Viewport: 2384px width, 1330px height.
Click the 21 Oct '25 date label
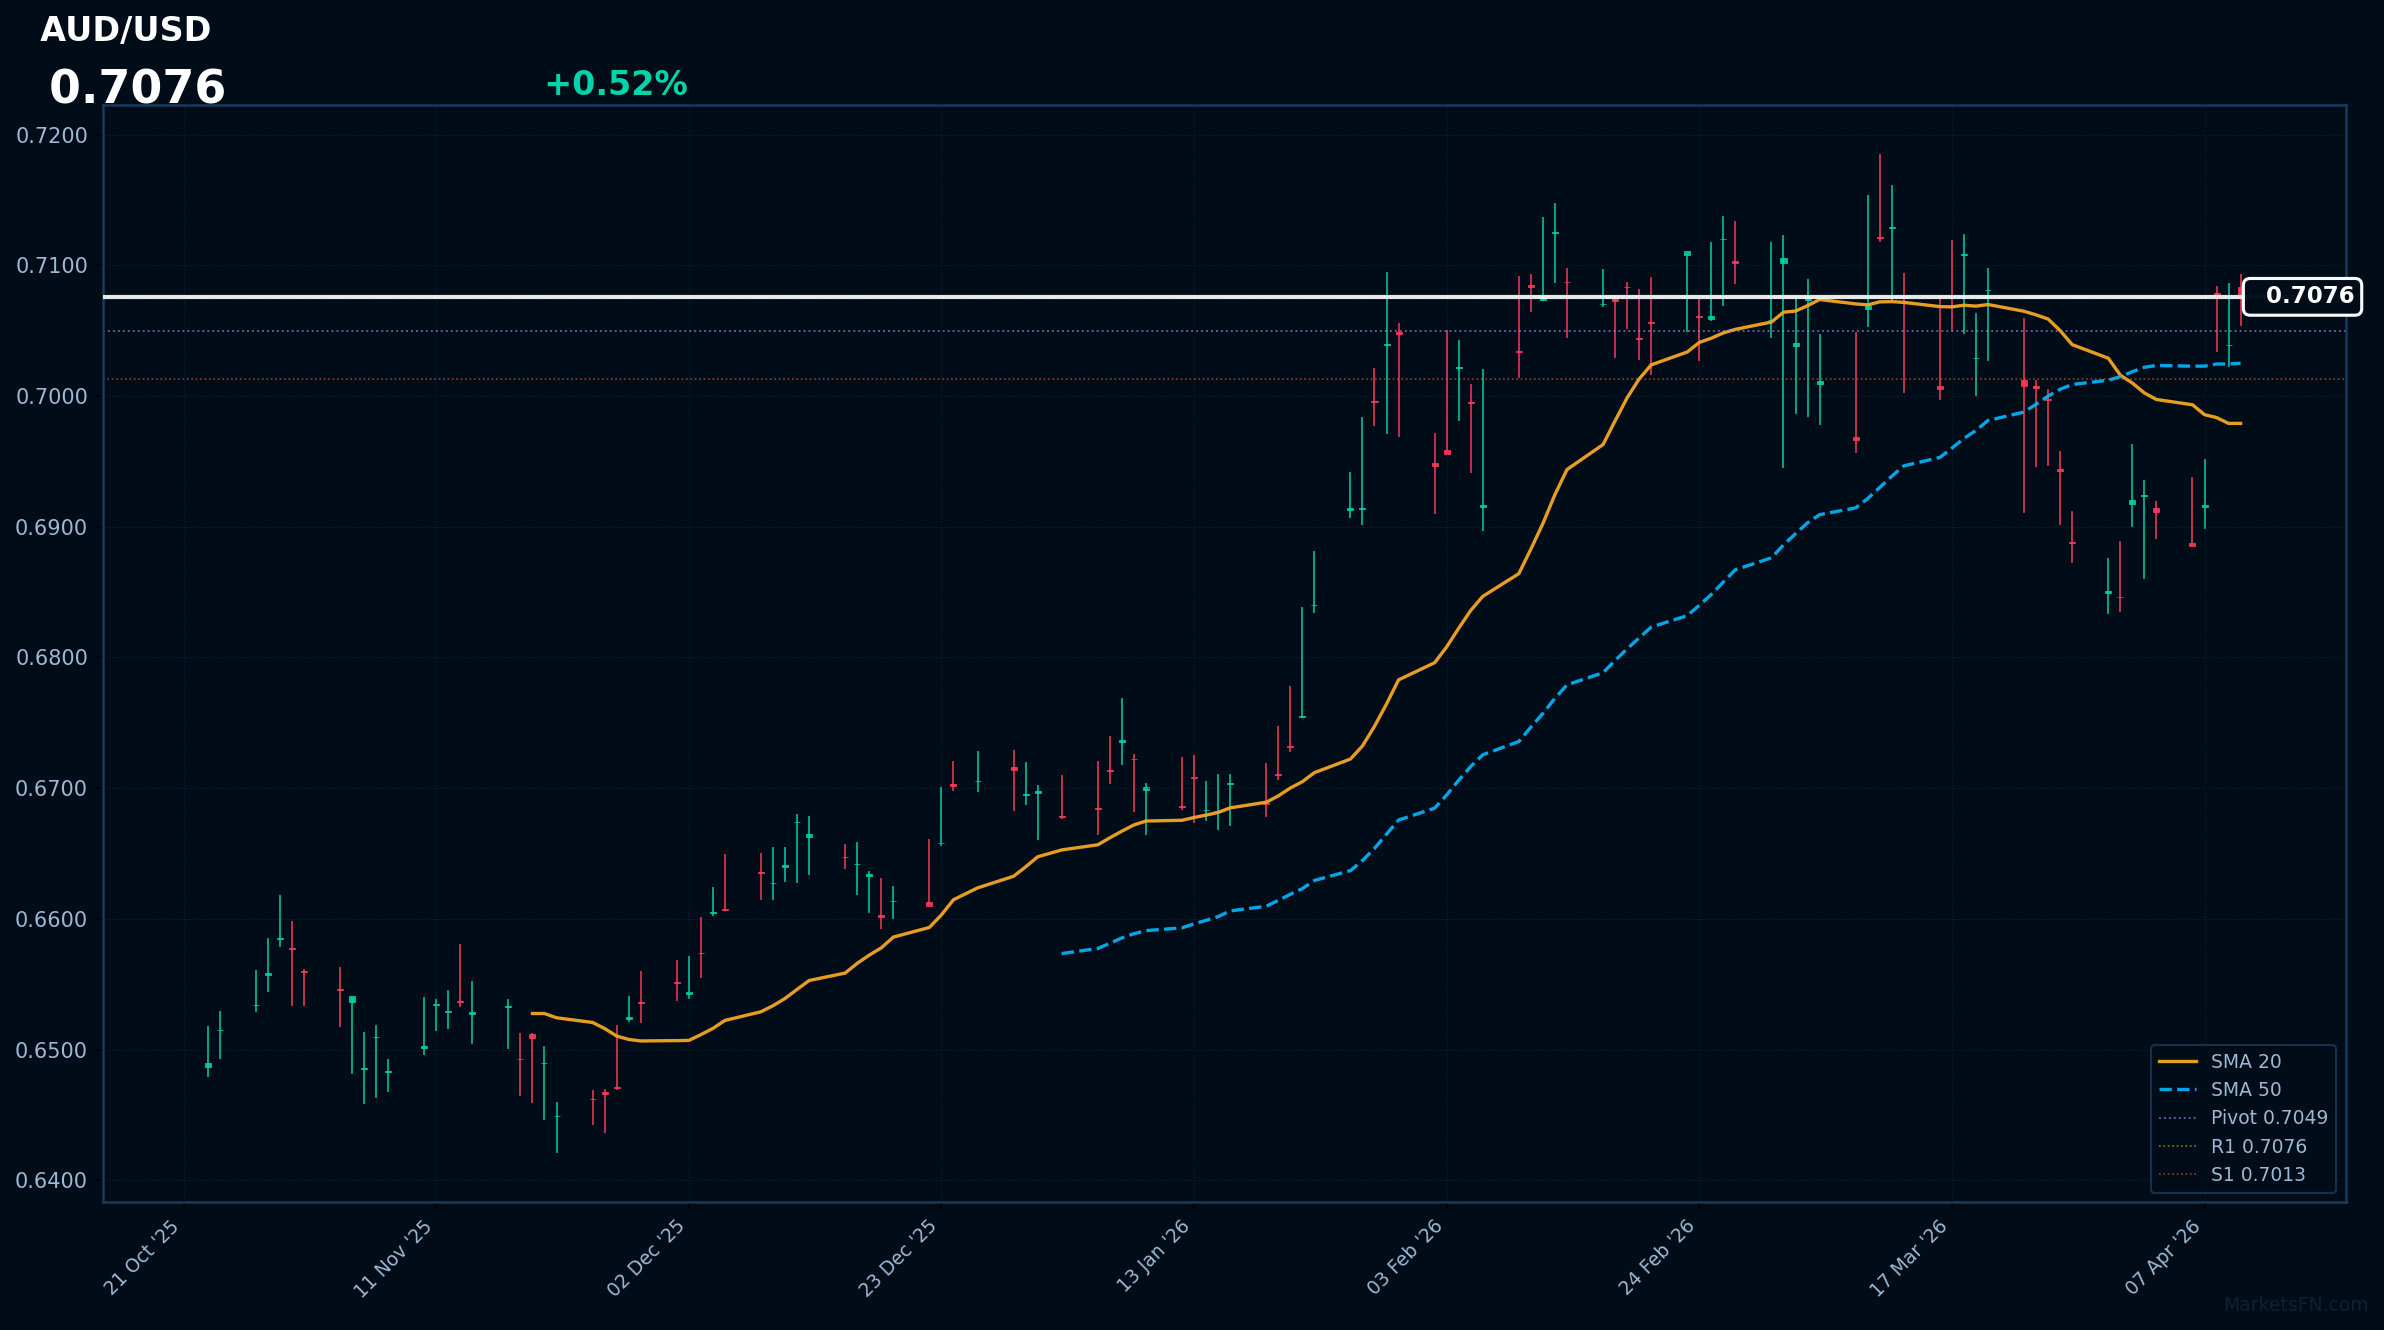pos(142,1257)
